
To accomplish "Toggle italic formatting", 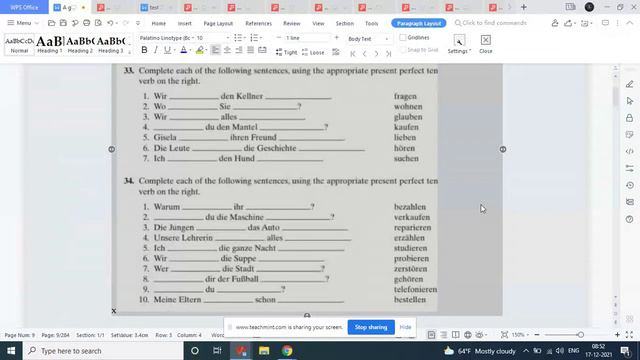I will [156, 50].
